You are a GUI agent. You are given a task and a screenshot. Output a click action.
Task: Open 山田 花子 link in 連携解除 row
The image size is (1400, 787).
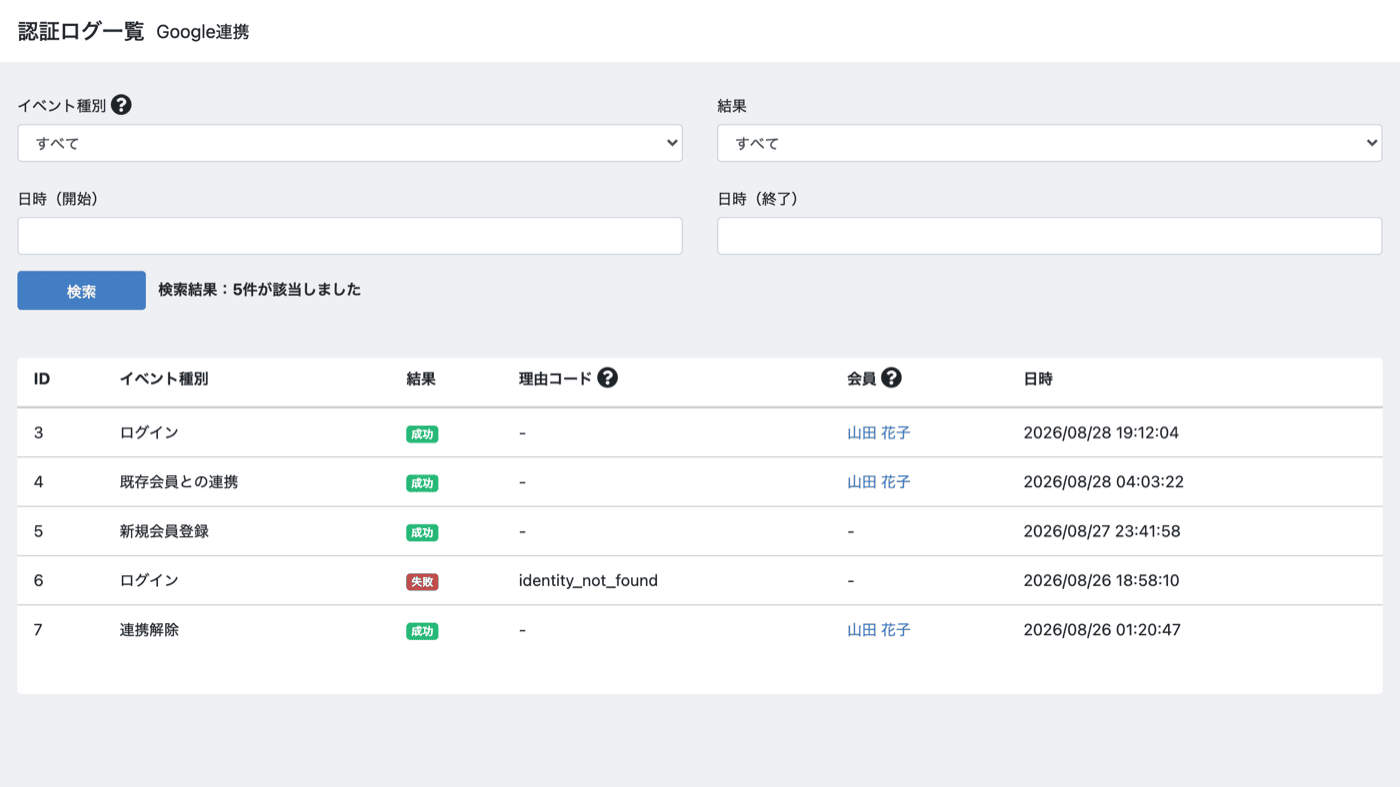pyautogui.click(x=879, y=630)
